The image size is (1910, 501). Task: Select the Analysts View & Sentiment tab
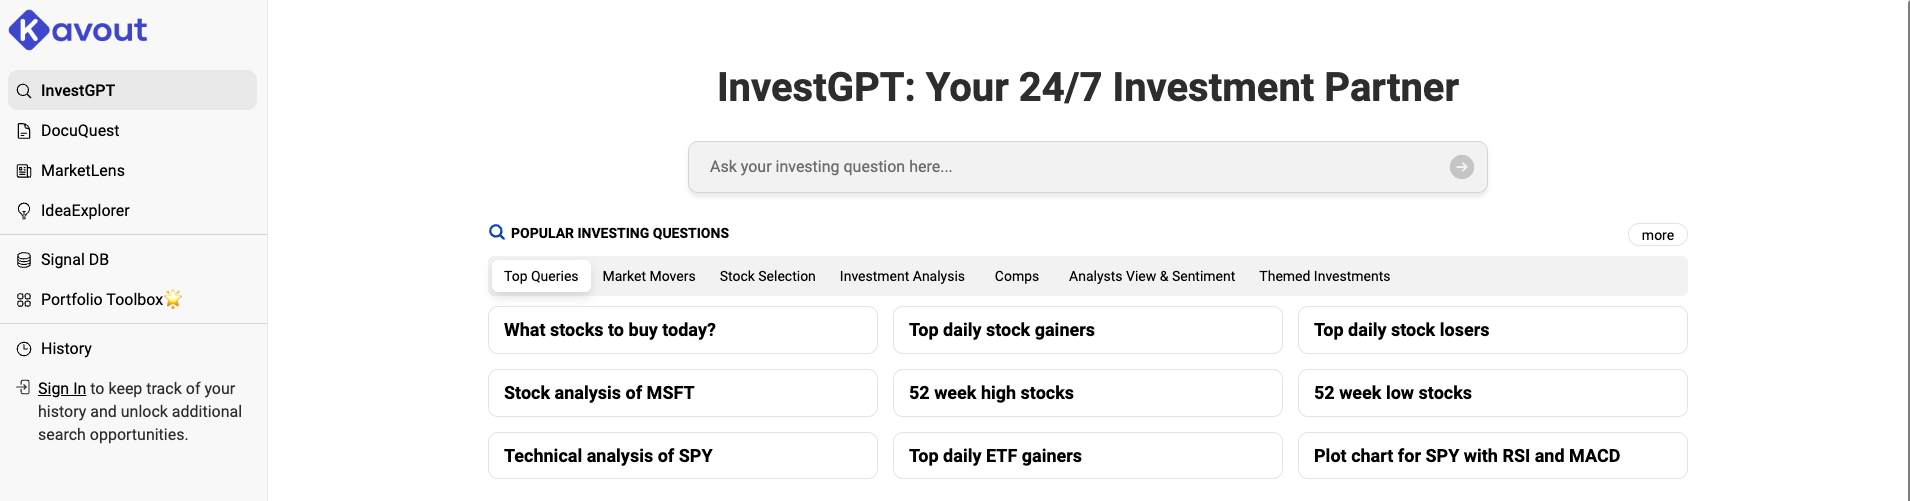point(1151,276)
